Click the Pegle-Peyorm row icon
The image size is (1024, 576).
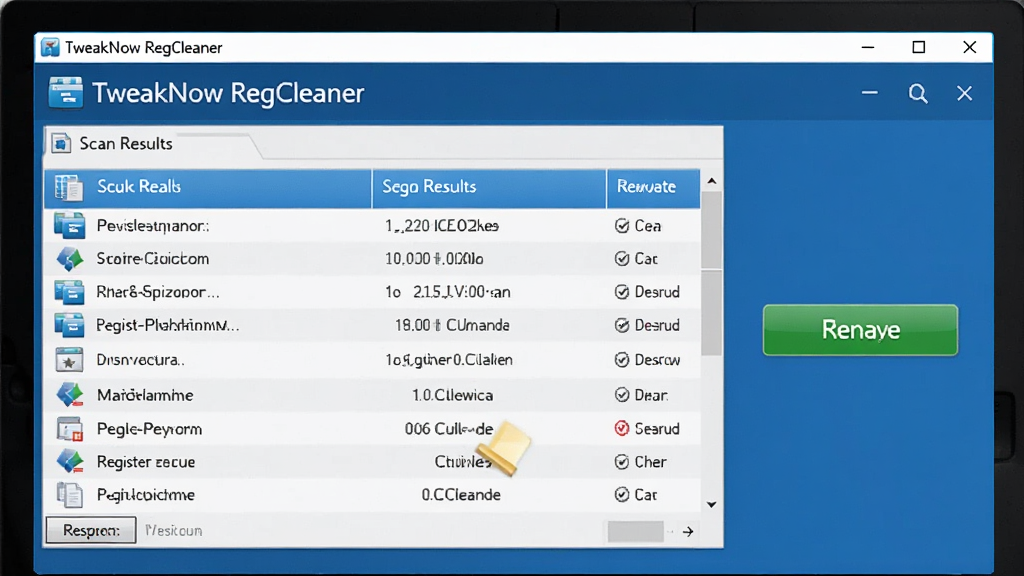[69, 429]
